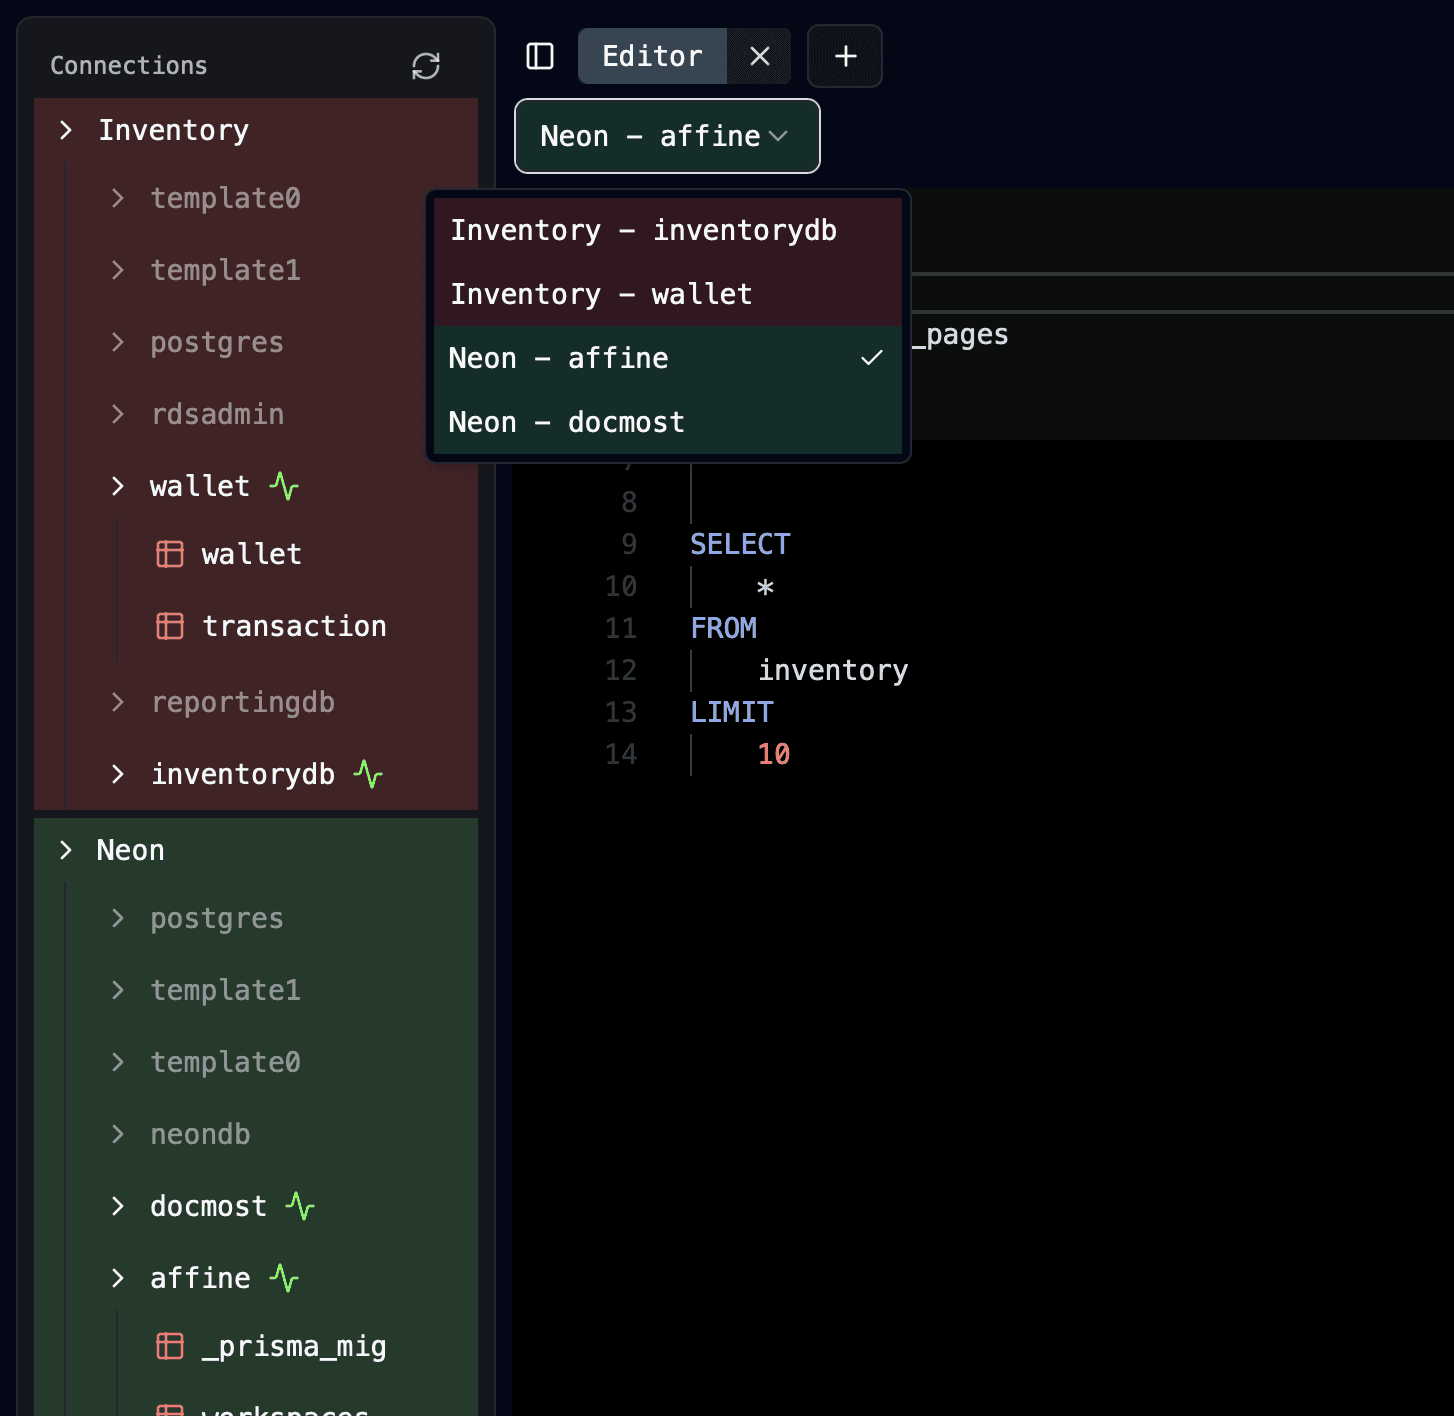The image size is (1454, 1416).
Task: Click the docmost activity pulse icon
Action: click(x=300, y=1207)
